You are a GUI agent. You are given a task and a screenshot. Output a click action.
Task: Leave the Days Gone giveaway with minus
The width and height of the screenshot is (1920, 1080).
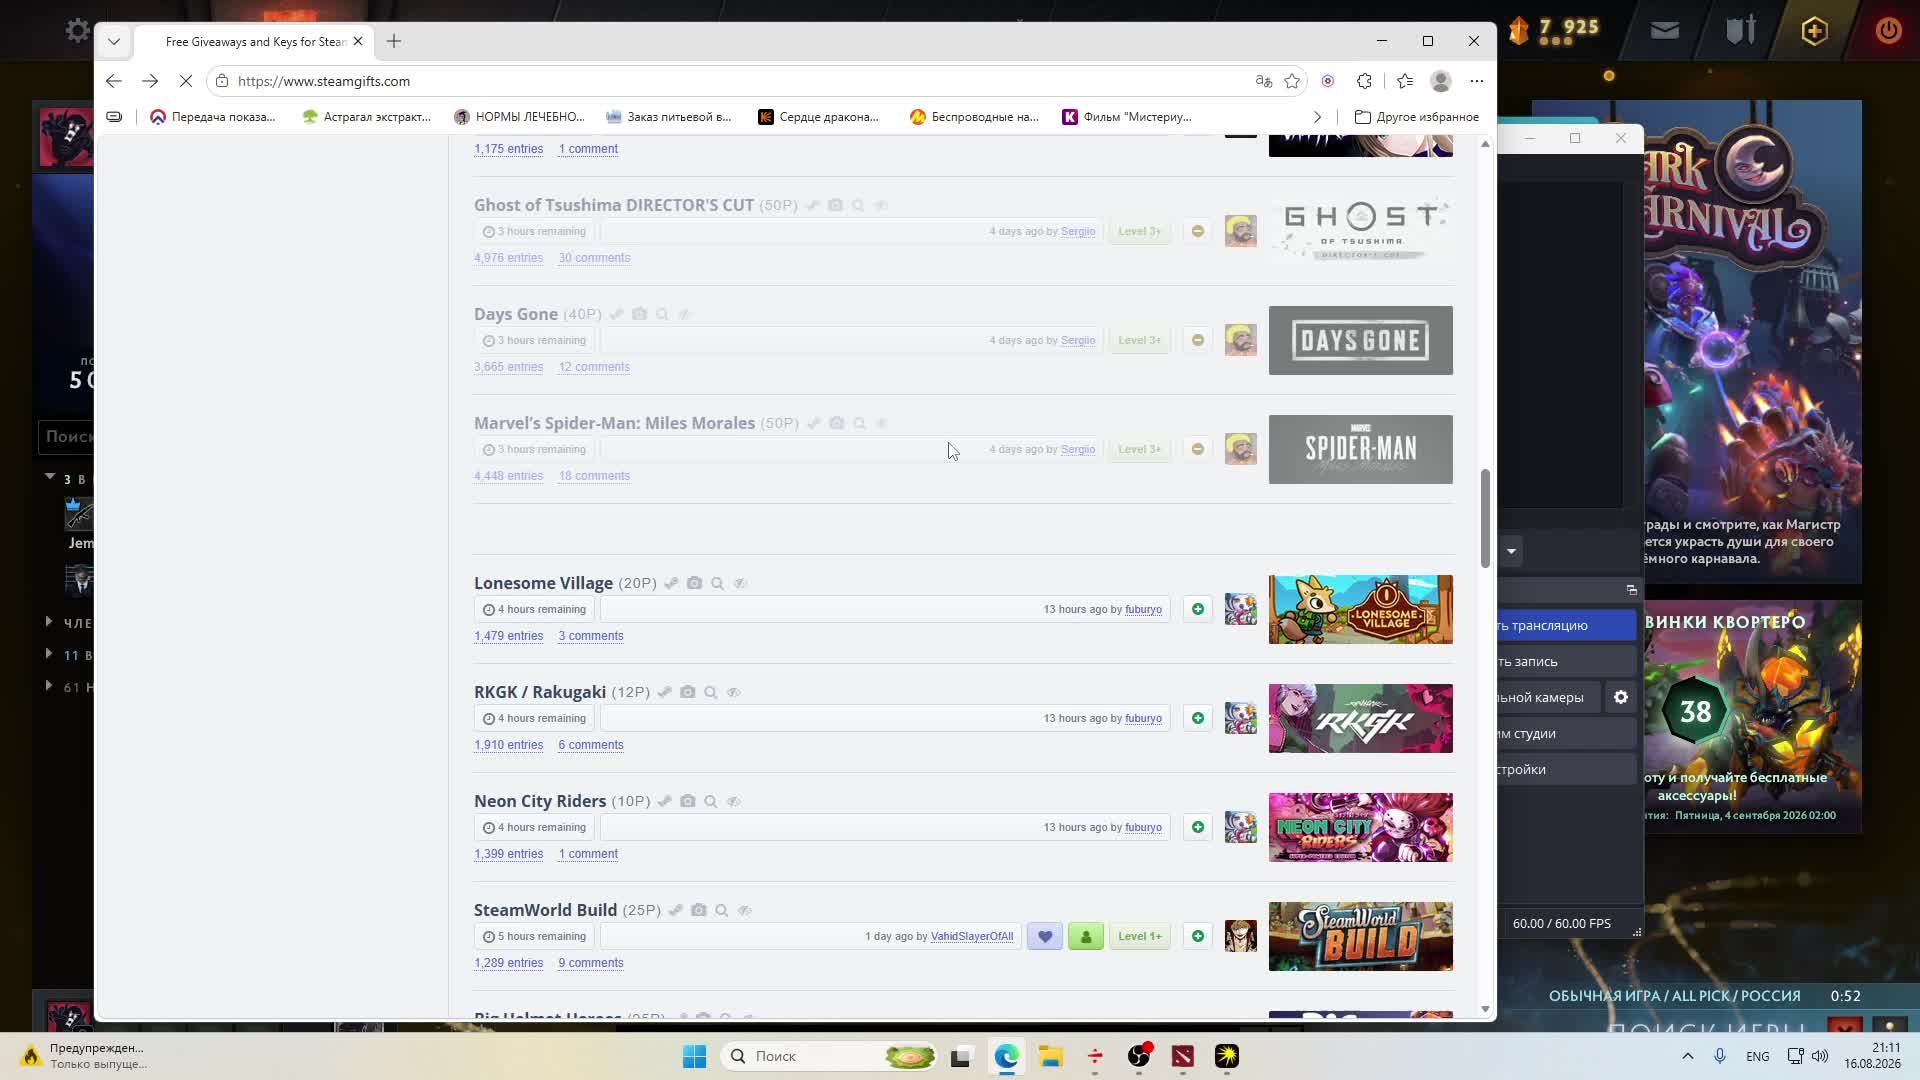click(x=1197, y=340)
